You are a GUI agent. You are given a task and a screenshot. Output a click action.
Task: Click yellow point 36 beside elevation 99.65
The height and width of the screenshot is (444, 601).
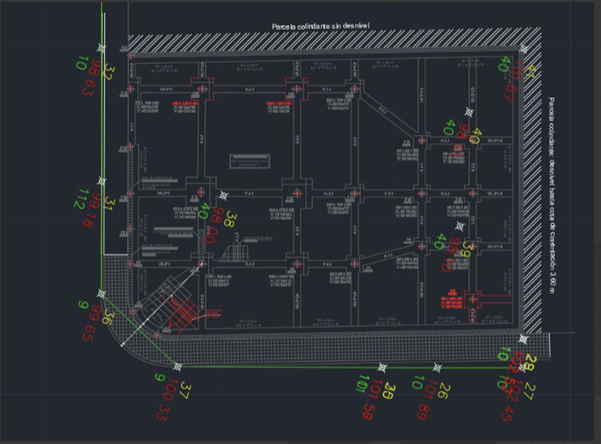pyautogui.click(x=108, y=317)
